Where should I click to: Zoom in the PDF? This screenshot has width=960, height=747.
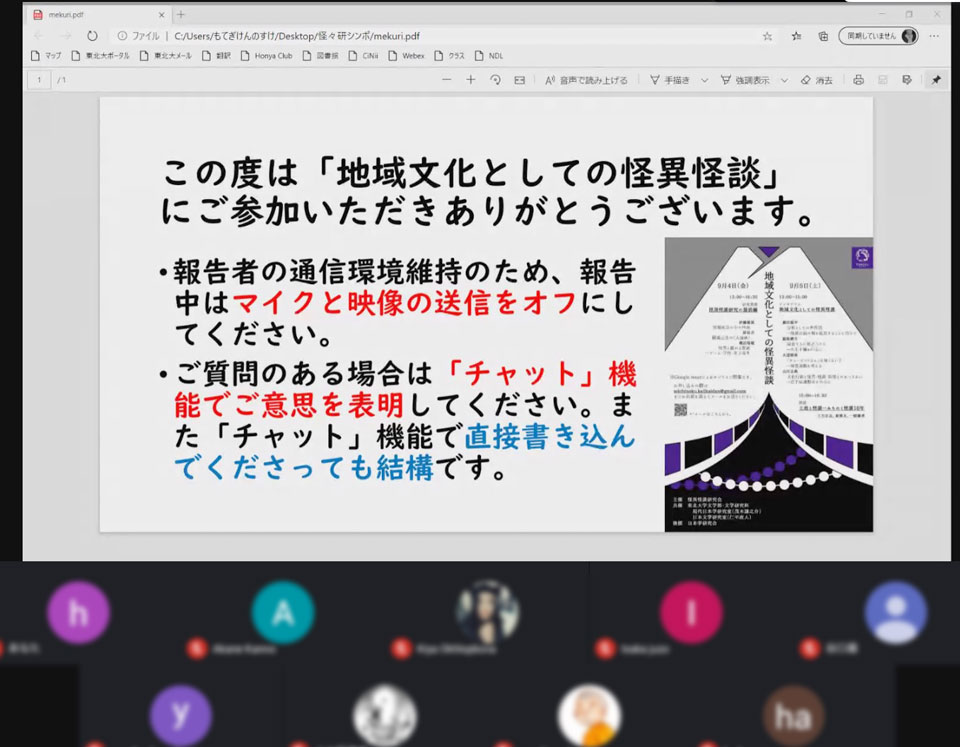(x=470, y=80)
